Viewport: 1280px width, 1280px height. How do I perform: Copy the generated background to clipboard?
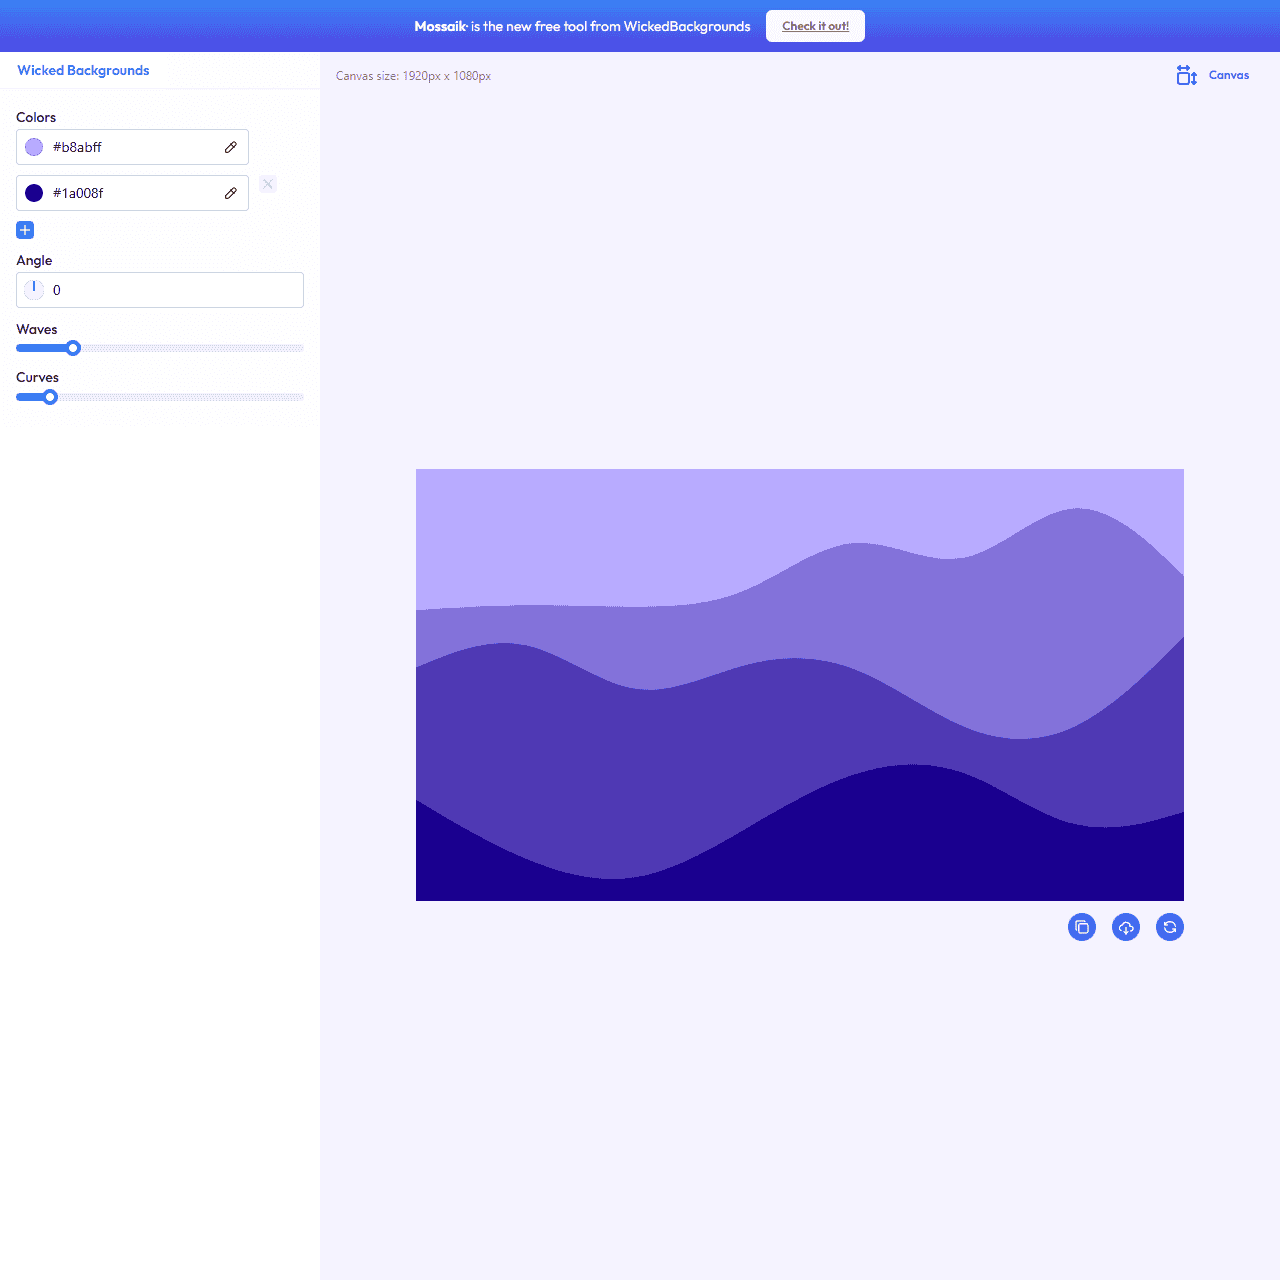(x=1081, y=927)
